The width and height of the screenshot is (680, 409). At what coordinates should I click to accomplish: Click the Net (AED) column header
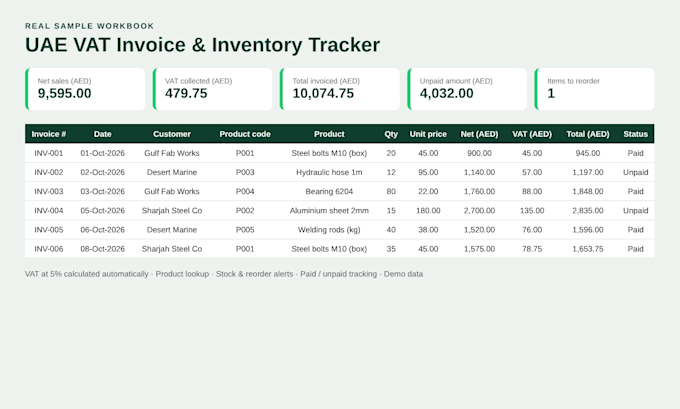click(x=479, y=134)
